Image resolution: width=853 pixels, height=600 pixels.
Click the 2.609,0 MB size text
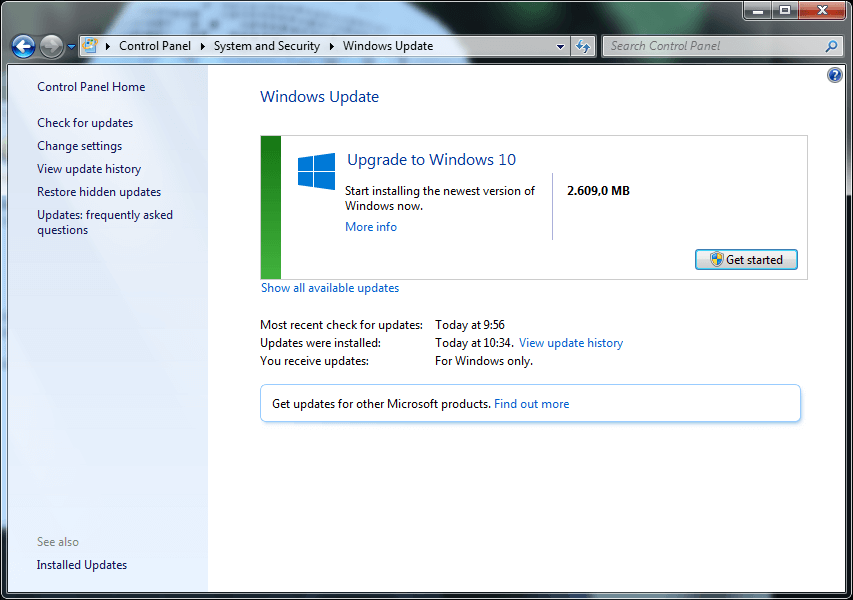pyautogui.click(x=598, y=191)
